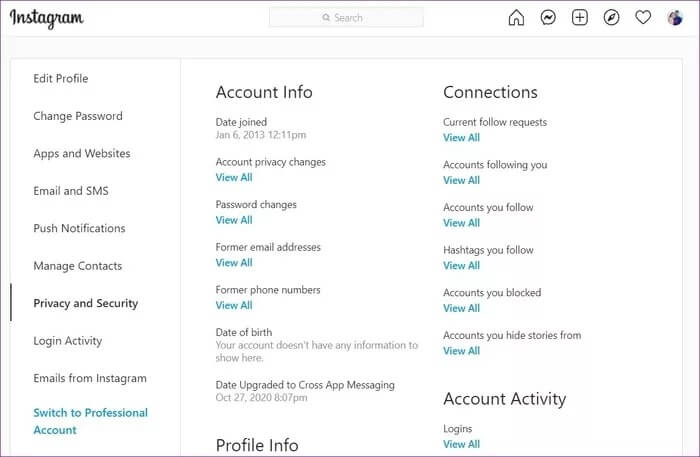Click the Connections heading
The image size is (700, 457).
[490, 92]
